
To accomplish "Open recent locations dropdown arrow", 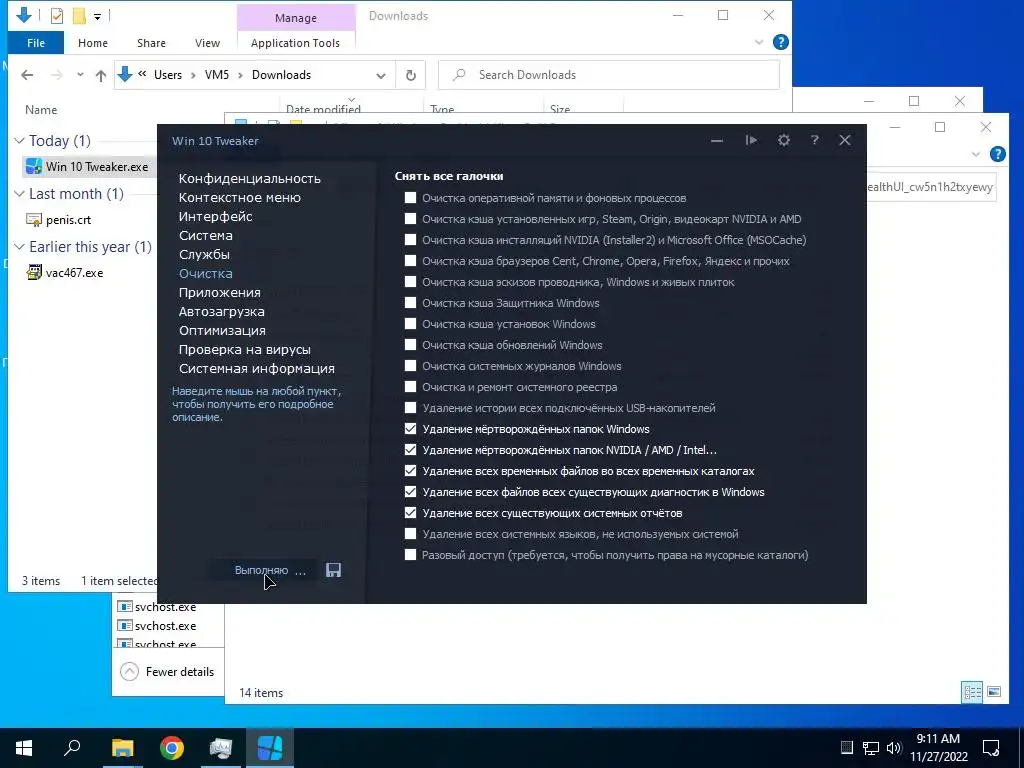I will (x=80, y=74).
